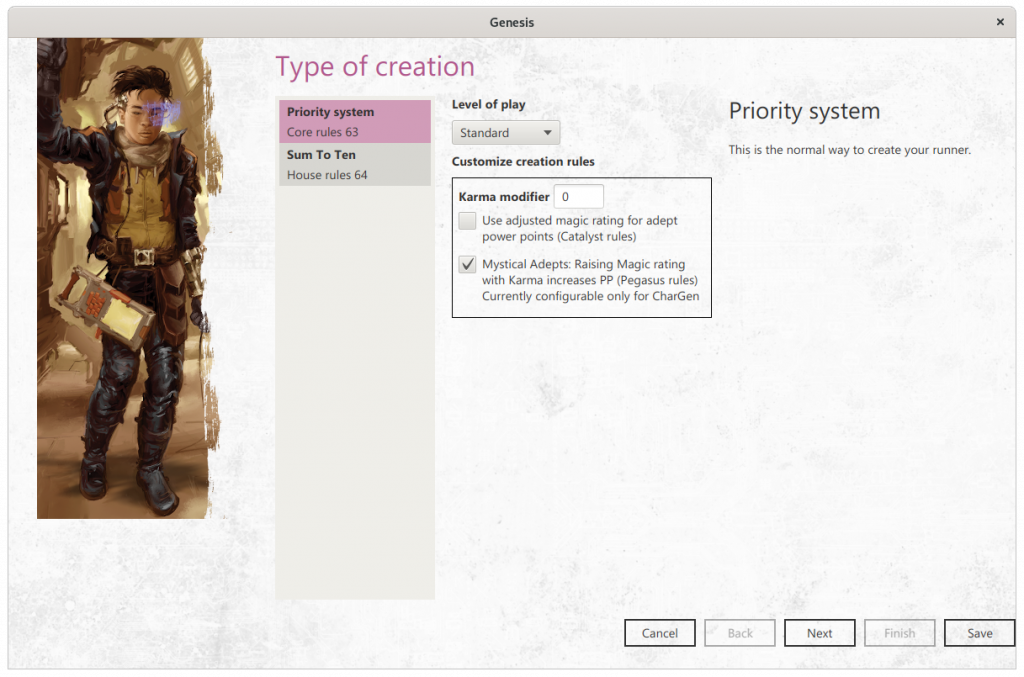
Task: Click the runner character artwork
Action: point(129,278)
